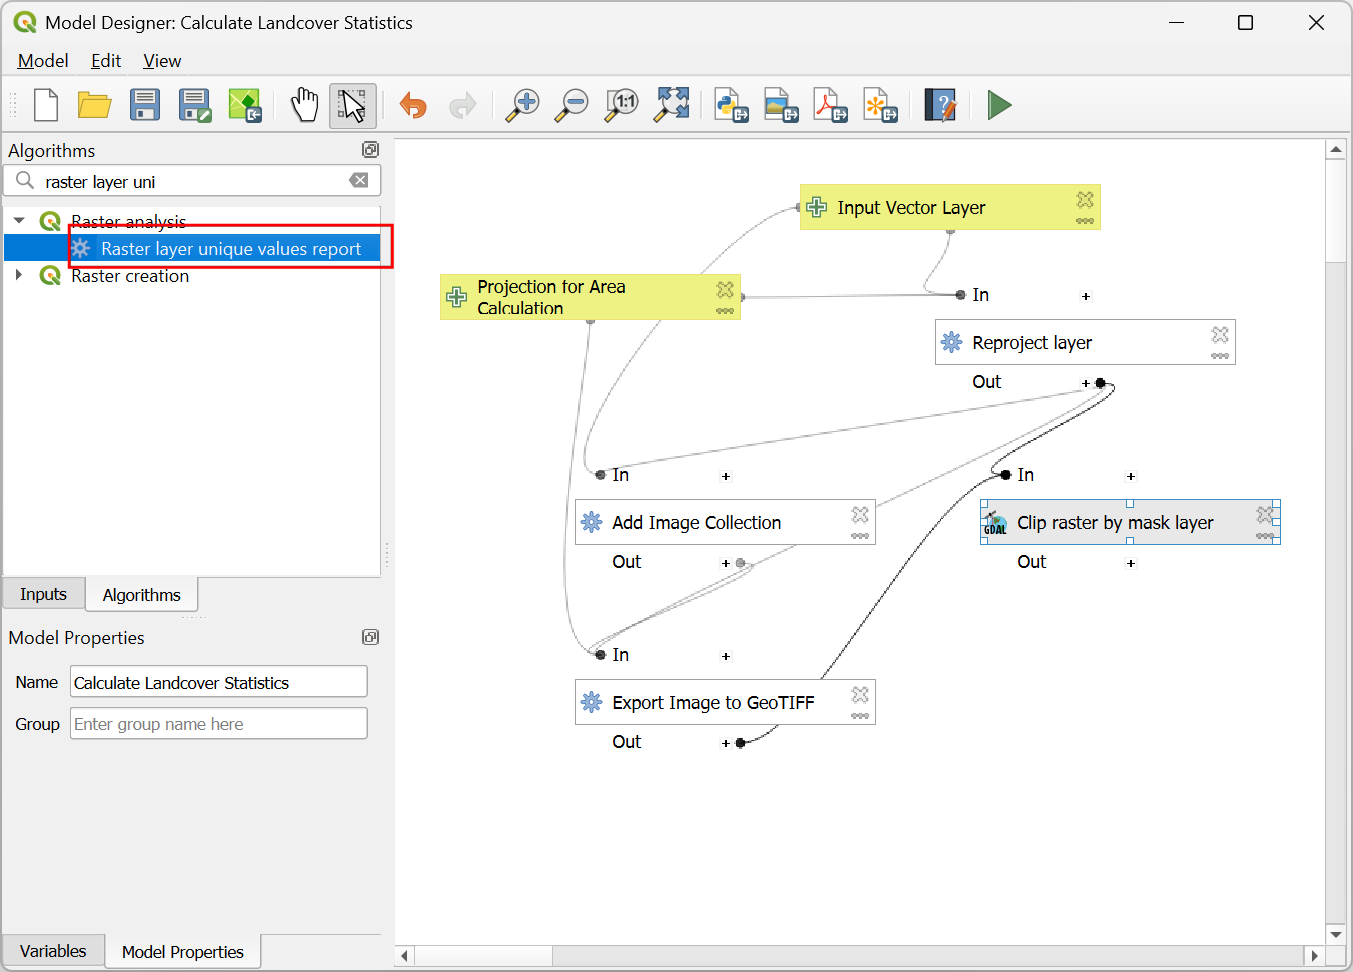This screenshot has height=972, width=1353.
Task: Click the Export as PDF icon
Action: (x=830, y=105)
